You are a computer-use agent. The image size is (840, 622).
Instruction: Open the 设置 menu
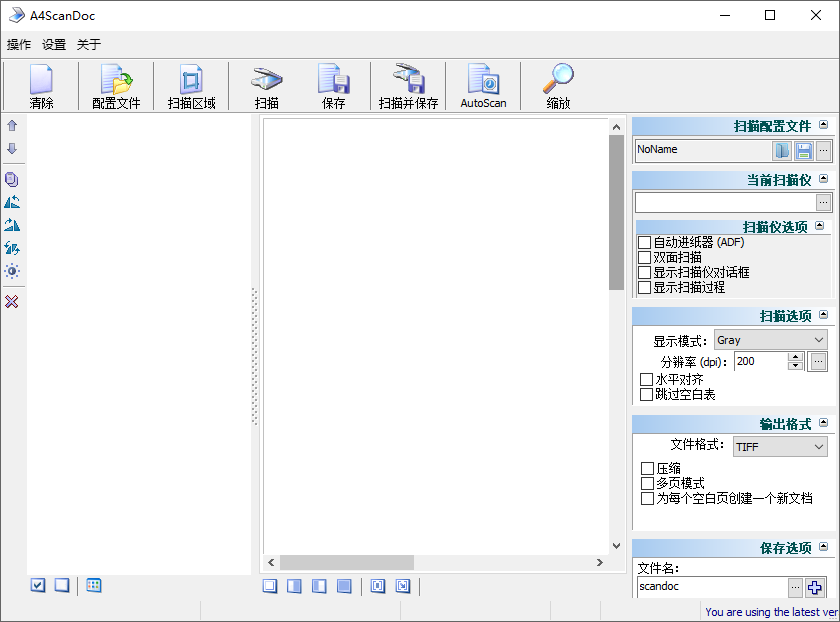point(53,44)
